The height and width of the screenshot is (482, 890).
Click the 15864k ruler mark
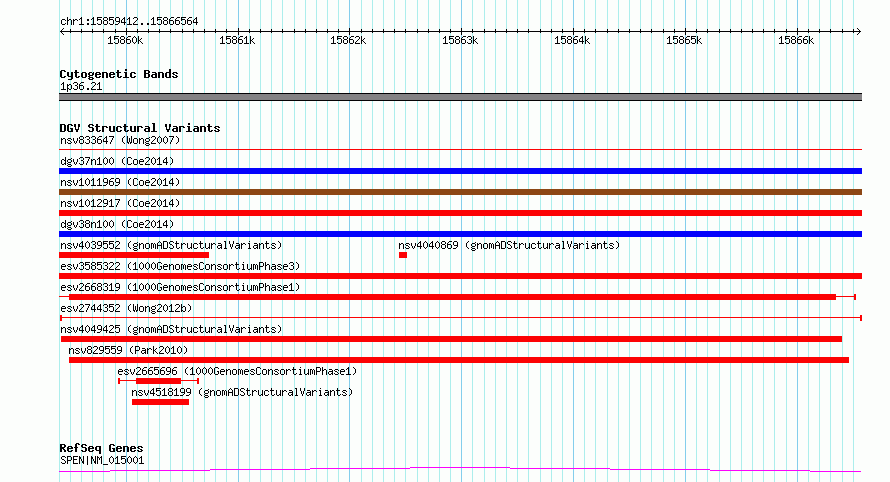pos(572,40)
